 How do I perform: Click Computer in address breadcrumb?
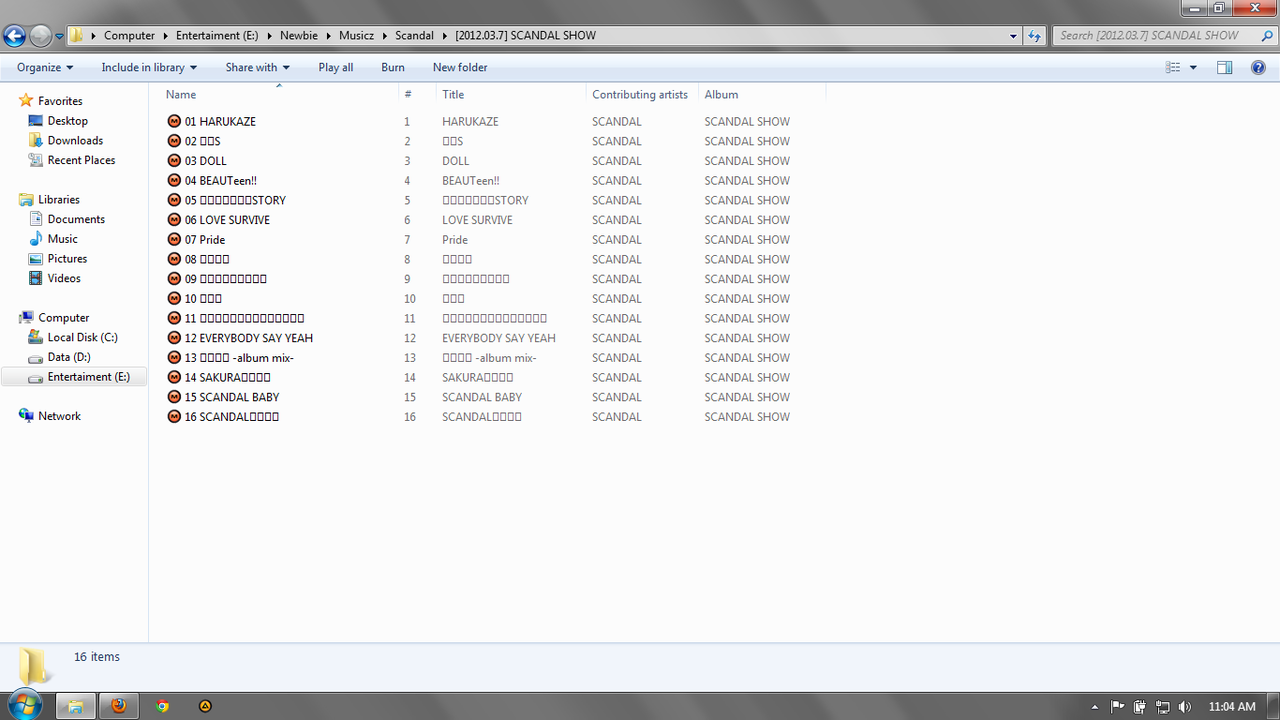tap(129, 35)
